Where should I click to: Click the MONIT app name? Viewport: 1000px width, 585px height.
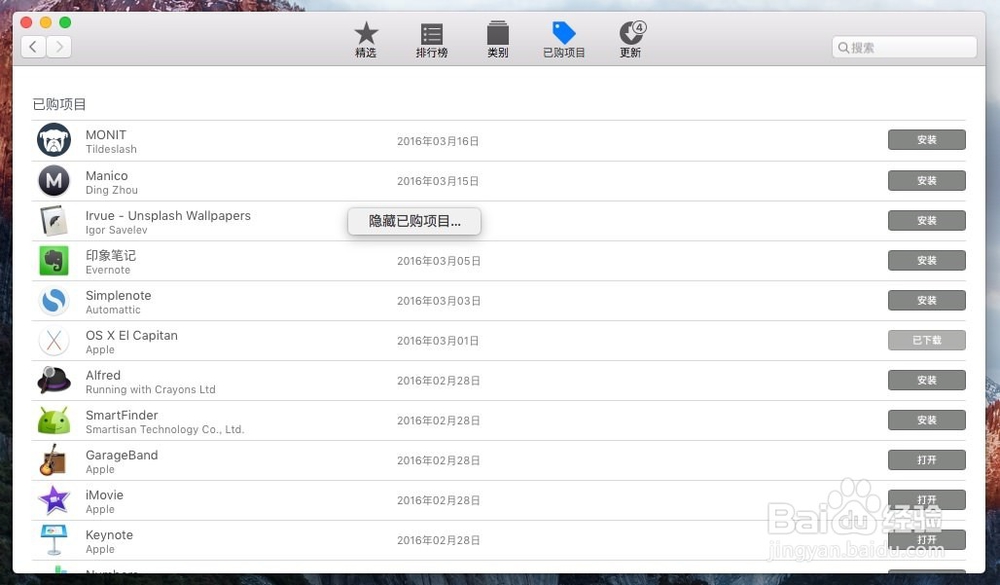tap(106, 135)
